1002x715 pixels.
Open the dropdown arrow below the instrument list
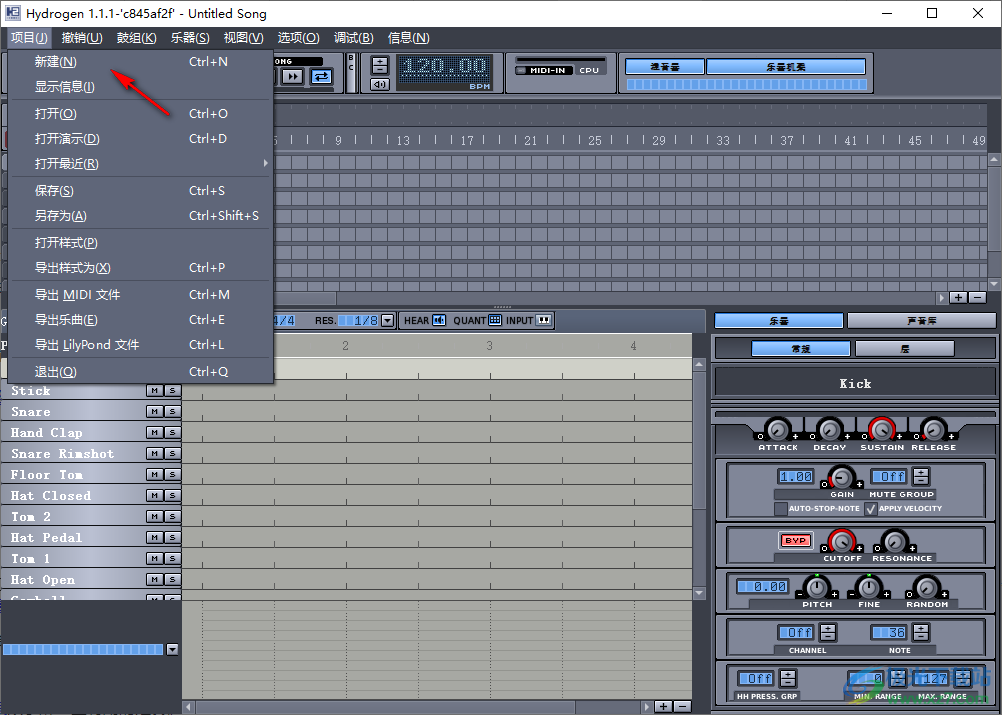172,649
